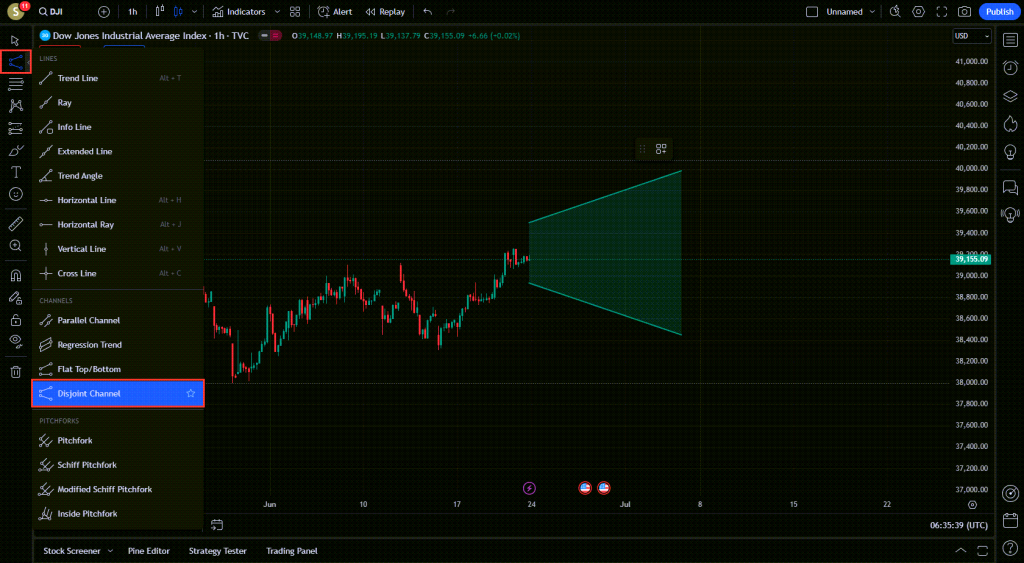Open the alerts clock panel icon
The width and height of the screenshot is (1024, 563).
point(1010,68)
